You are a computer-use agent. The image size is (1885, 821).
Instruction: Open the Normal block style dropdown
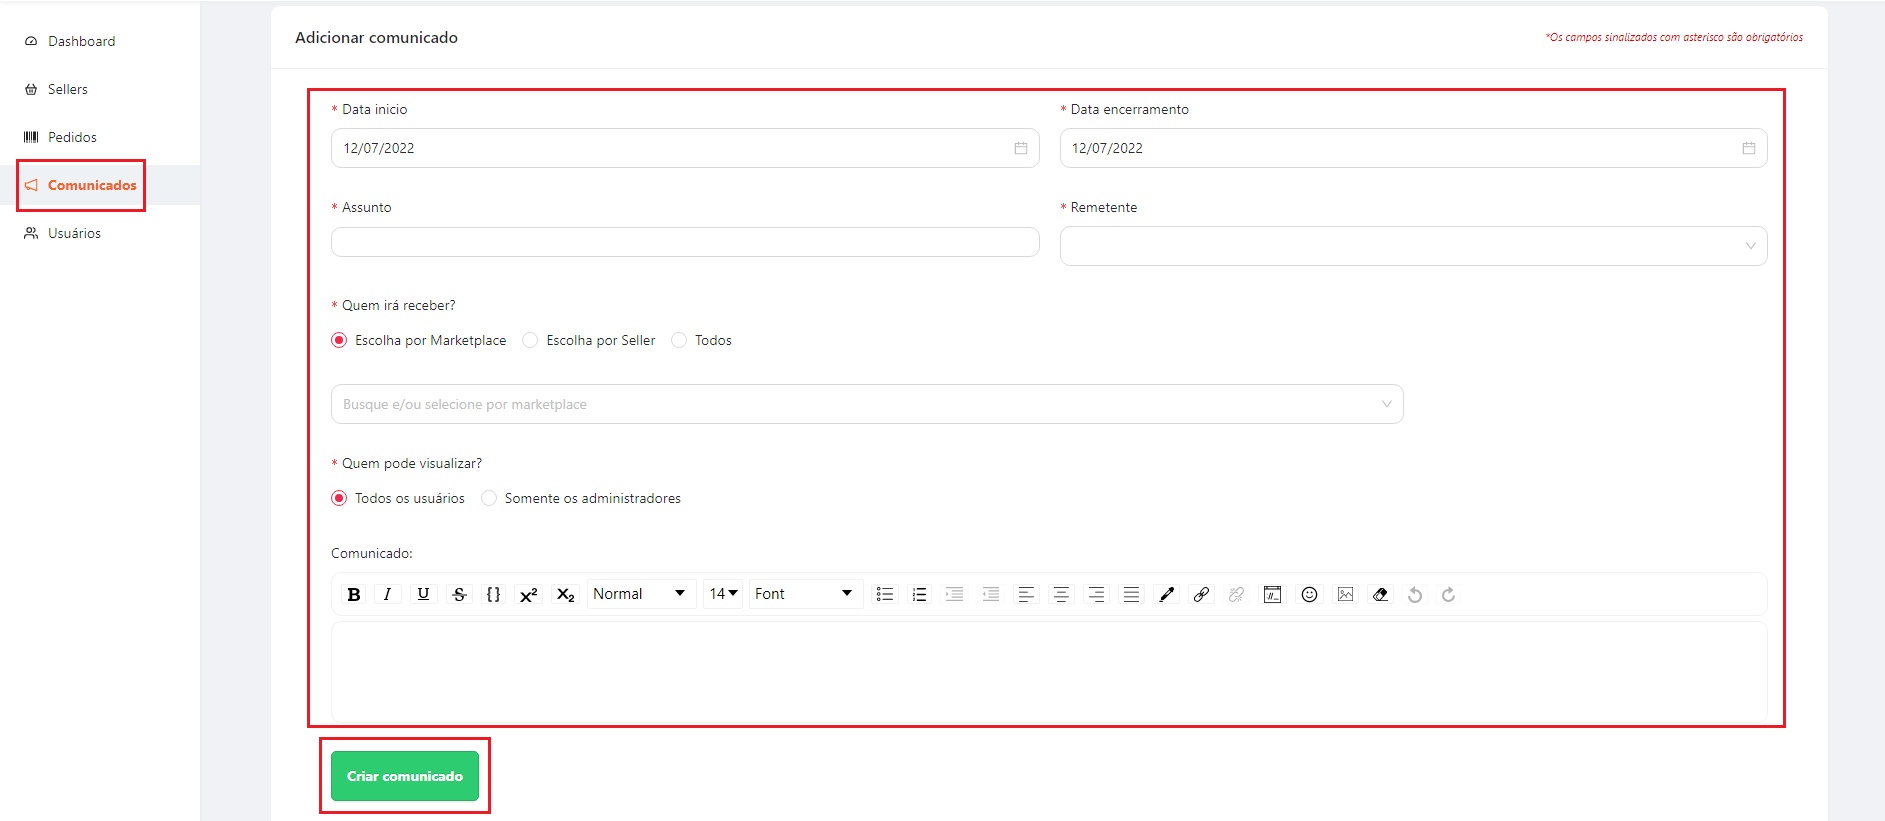(640, 594)
